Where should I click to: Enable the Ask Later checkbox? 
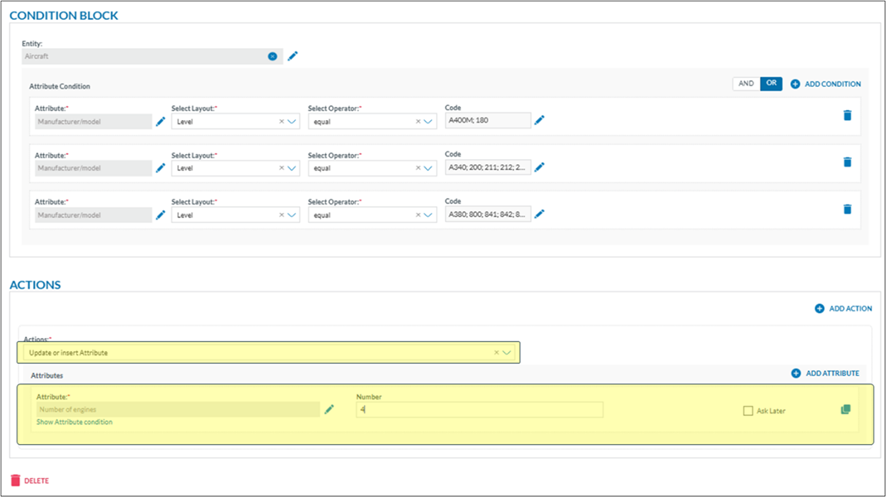click(748, 411)
